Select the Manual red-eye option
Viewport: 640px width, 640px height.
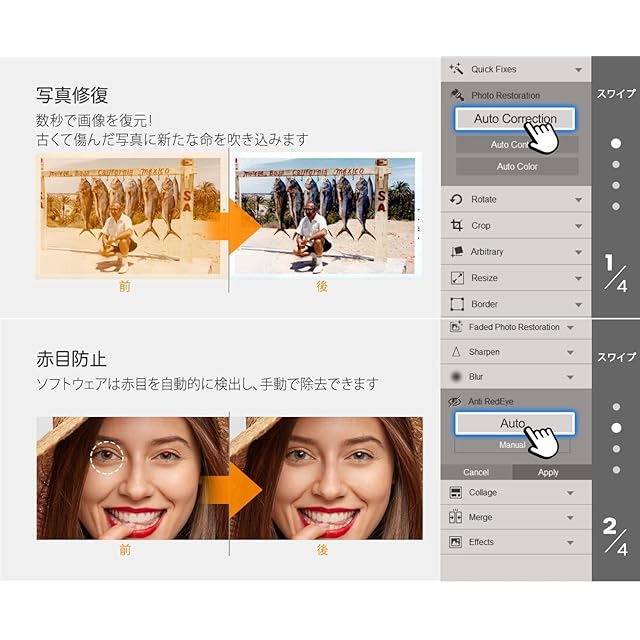512,446
